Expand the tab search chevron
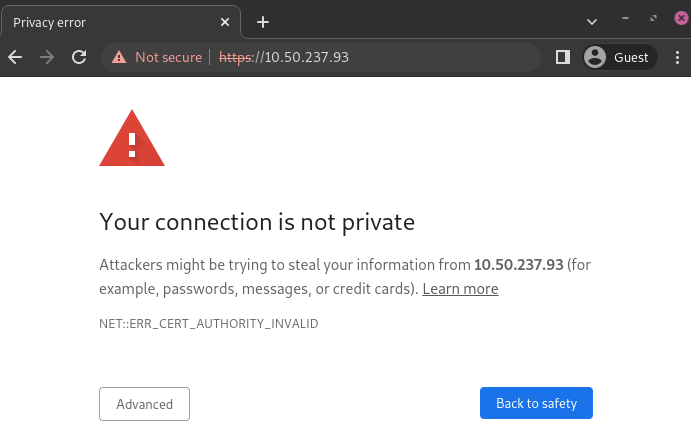This screenshot has width=691, height=434. click(592, 21)
